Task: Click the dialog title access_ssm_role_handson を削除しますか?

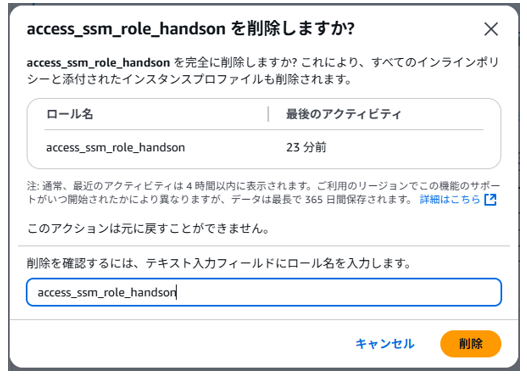Action: 191,29
